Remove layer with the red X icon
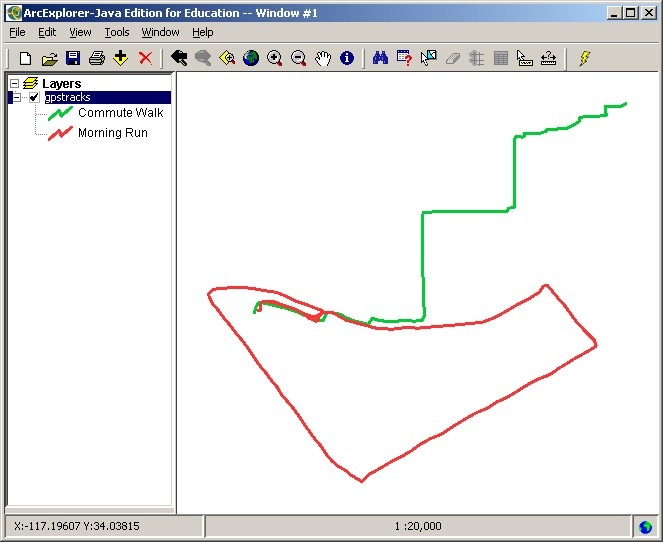This screenshot has width=663, height=542. pos(145,58)
